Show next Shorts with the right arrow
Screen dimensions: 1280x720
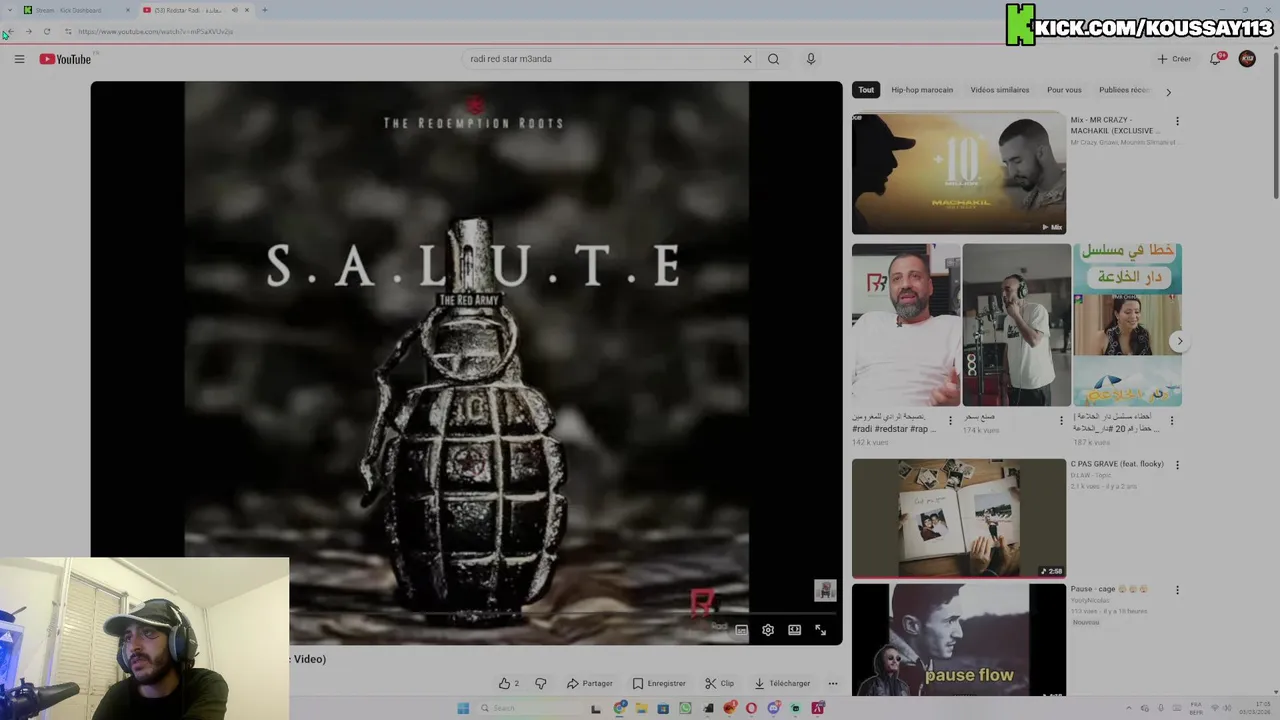[1179, 341]
